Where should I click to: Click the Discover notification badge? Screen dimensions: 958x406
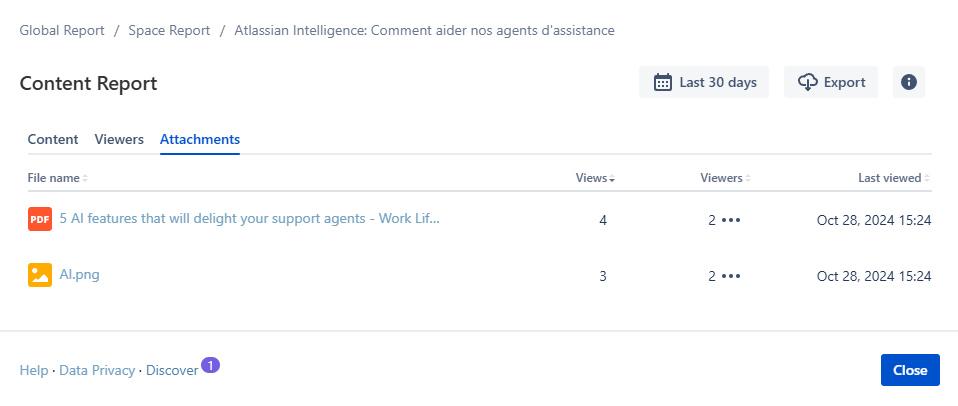tap(210, 365)
